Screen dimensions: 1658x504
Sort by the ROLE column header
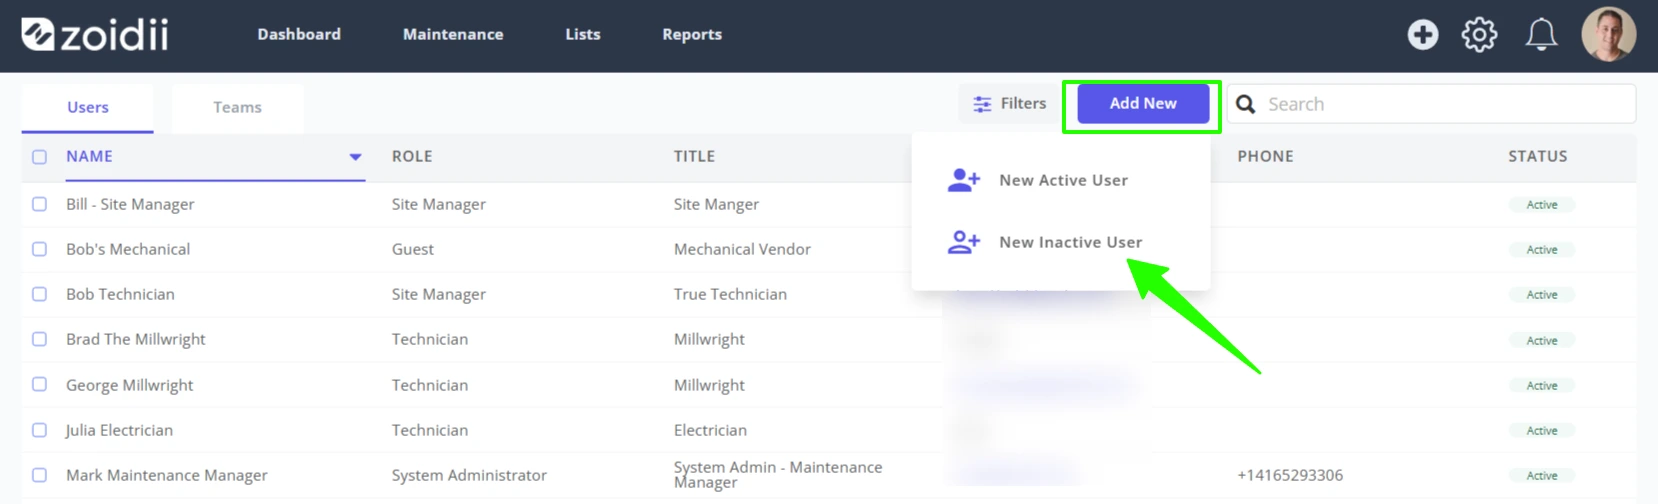click(412, 156)
